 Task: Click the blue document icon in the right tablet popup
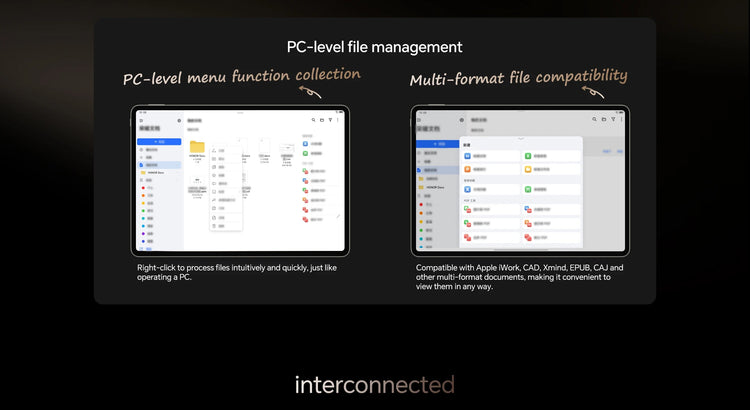[466, 156]
